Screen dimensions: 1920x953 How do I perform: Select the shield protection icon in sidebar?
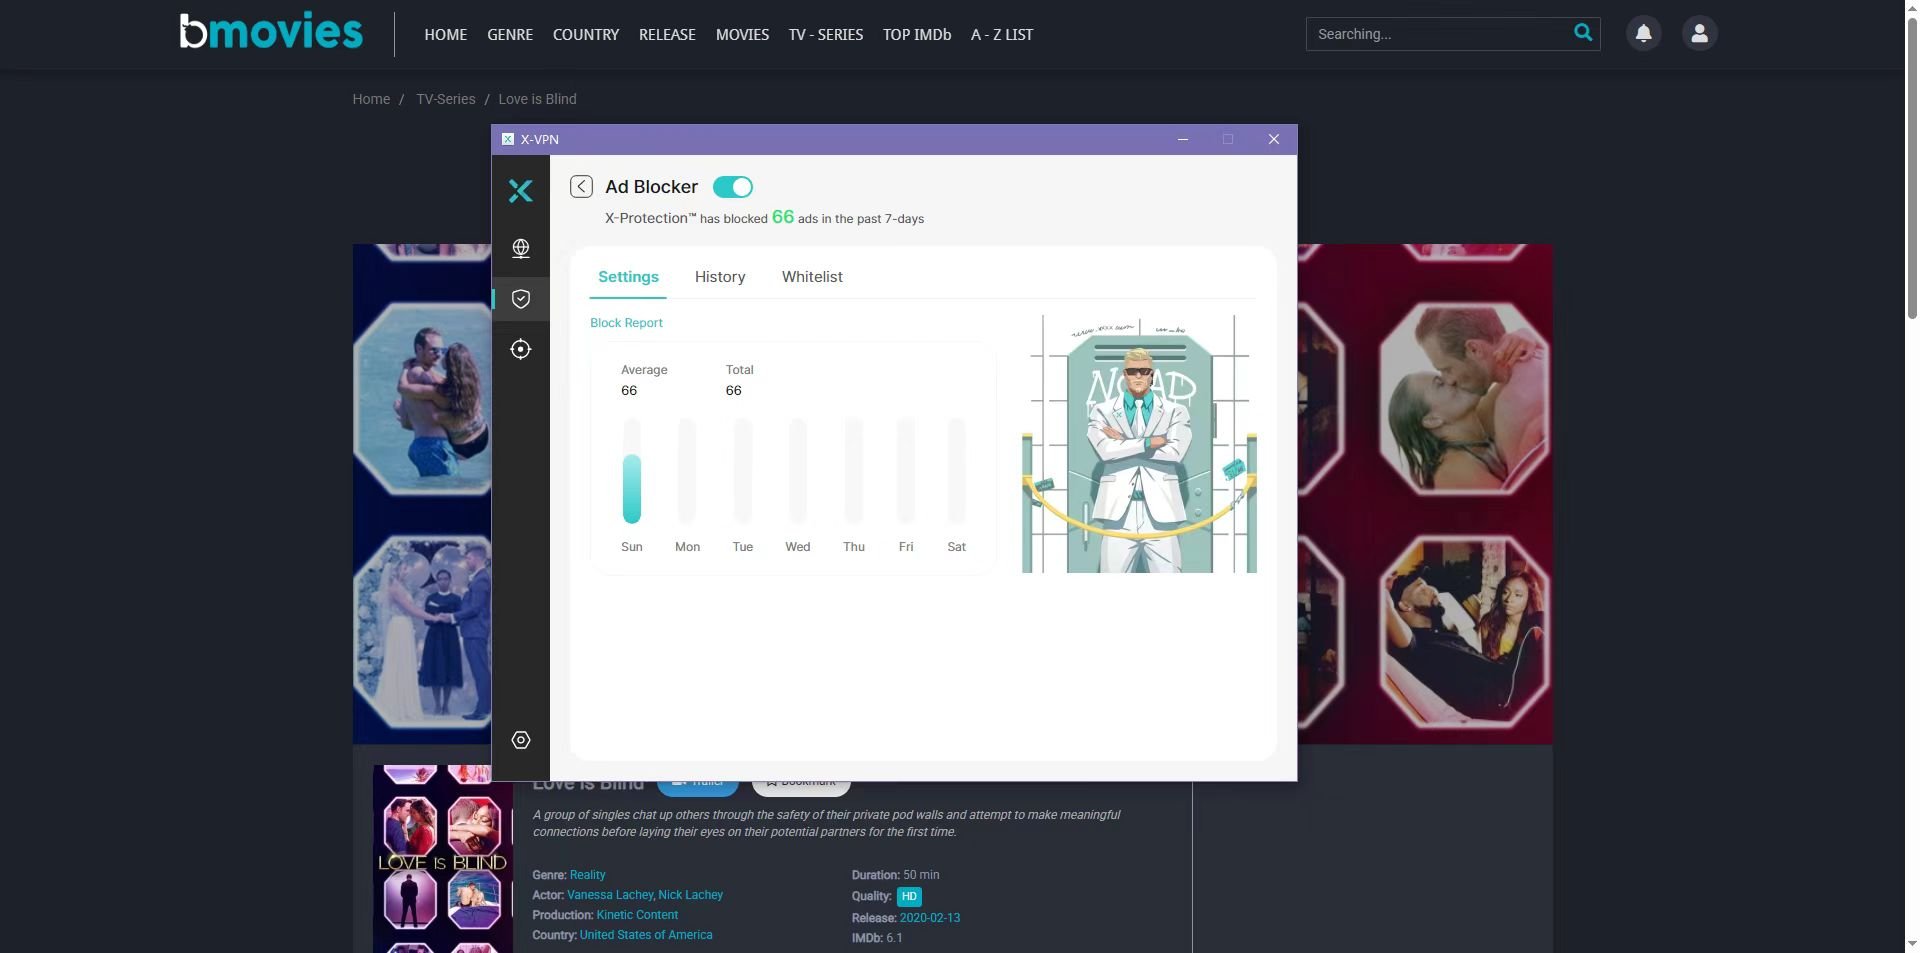point(520,299)
